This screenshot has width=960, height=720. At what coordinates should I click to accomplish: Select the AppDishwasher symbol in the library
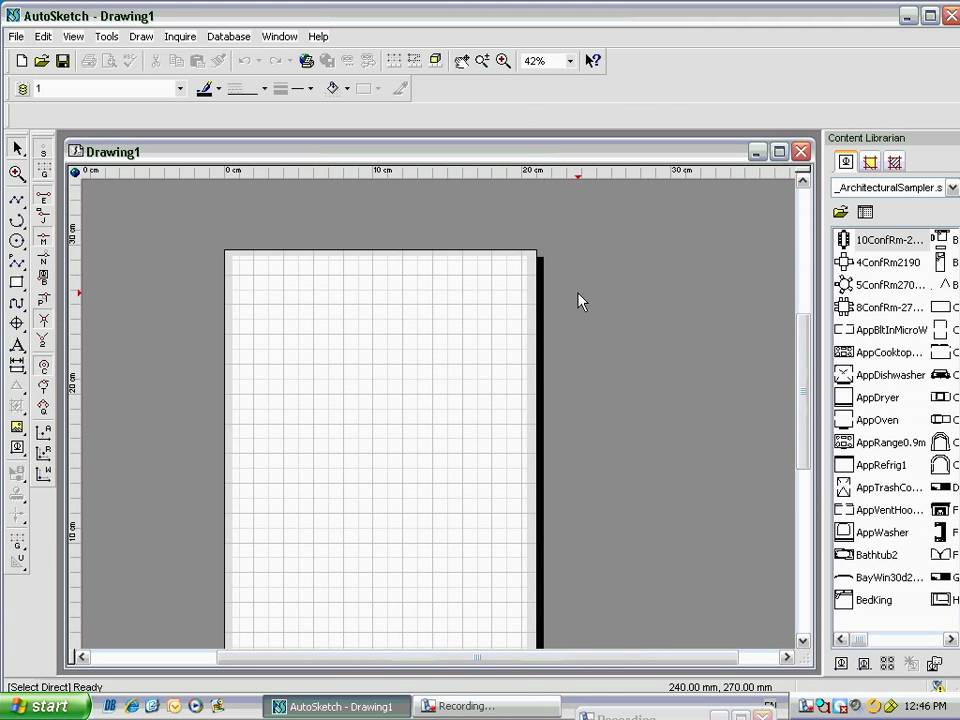coord(880,375)
